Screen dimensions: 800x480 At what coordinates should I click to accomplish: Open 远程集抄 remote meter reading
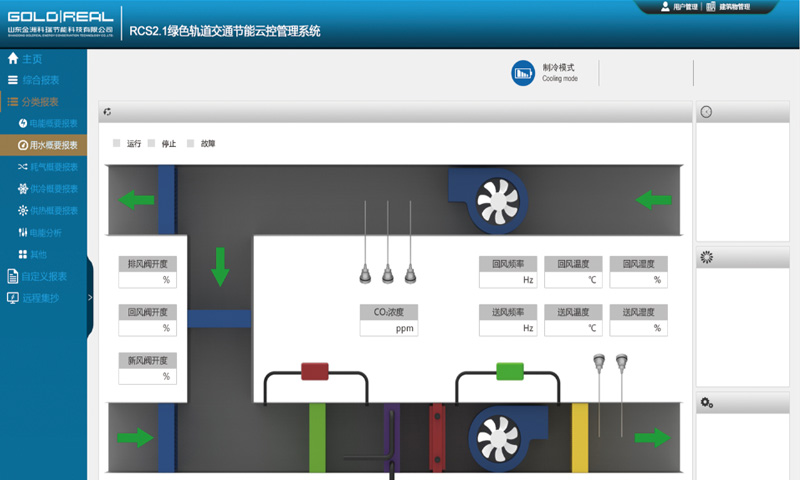point(44,298)
